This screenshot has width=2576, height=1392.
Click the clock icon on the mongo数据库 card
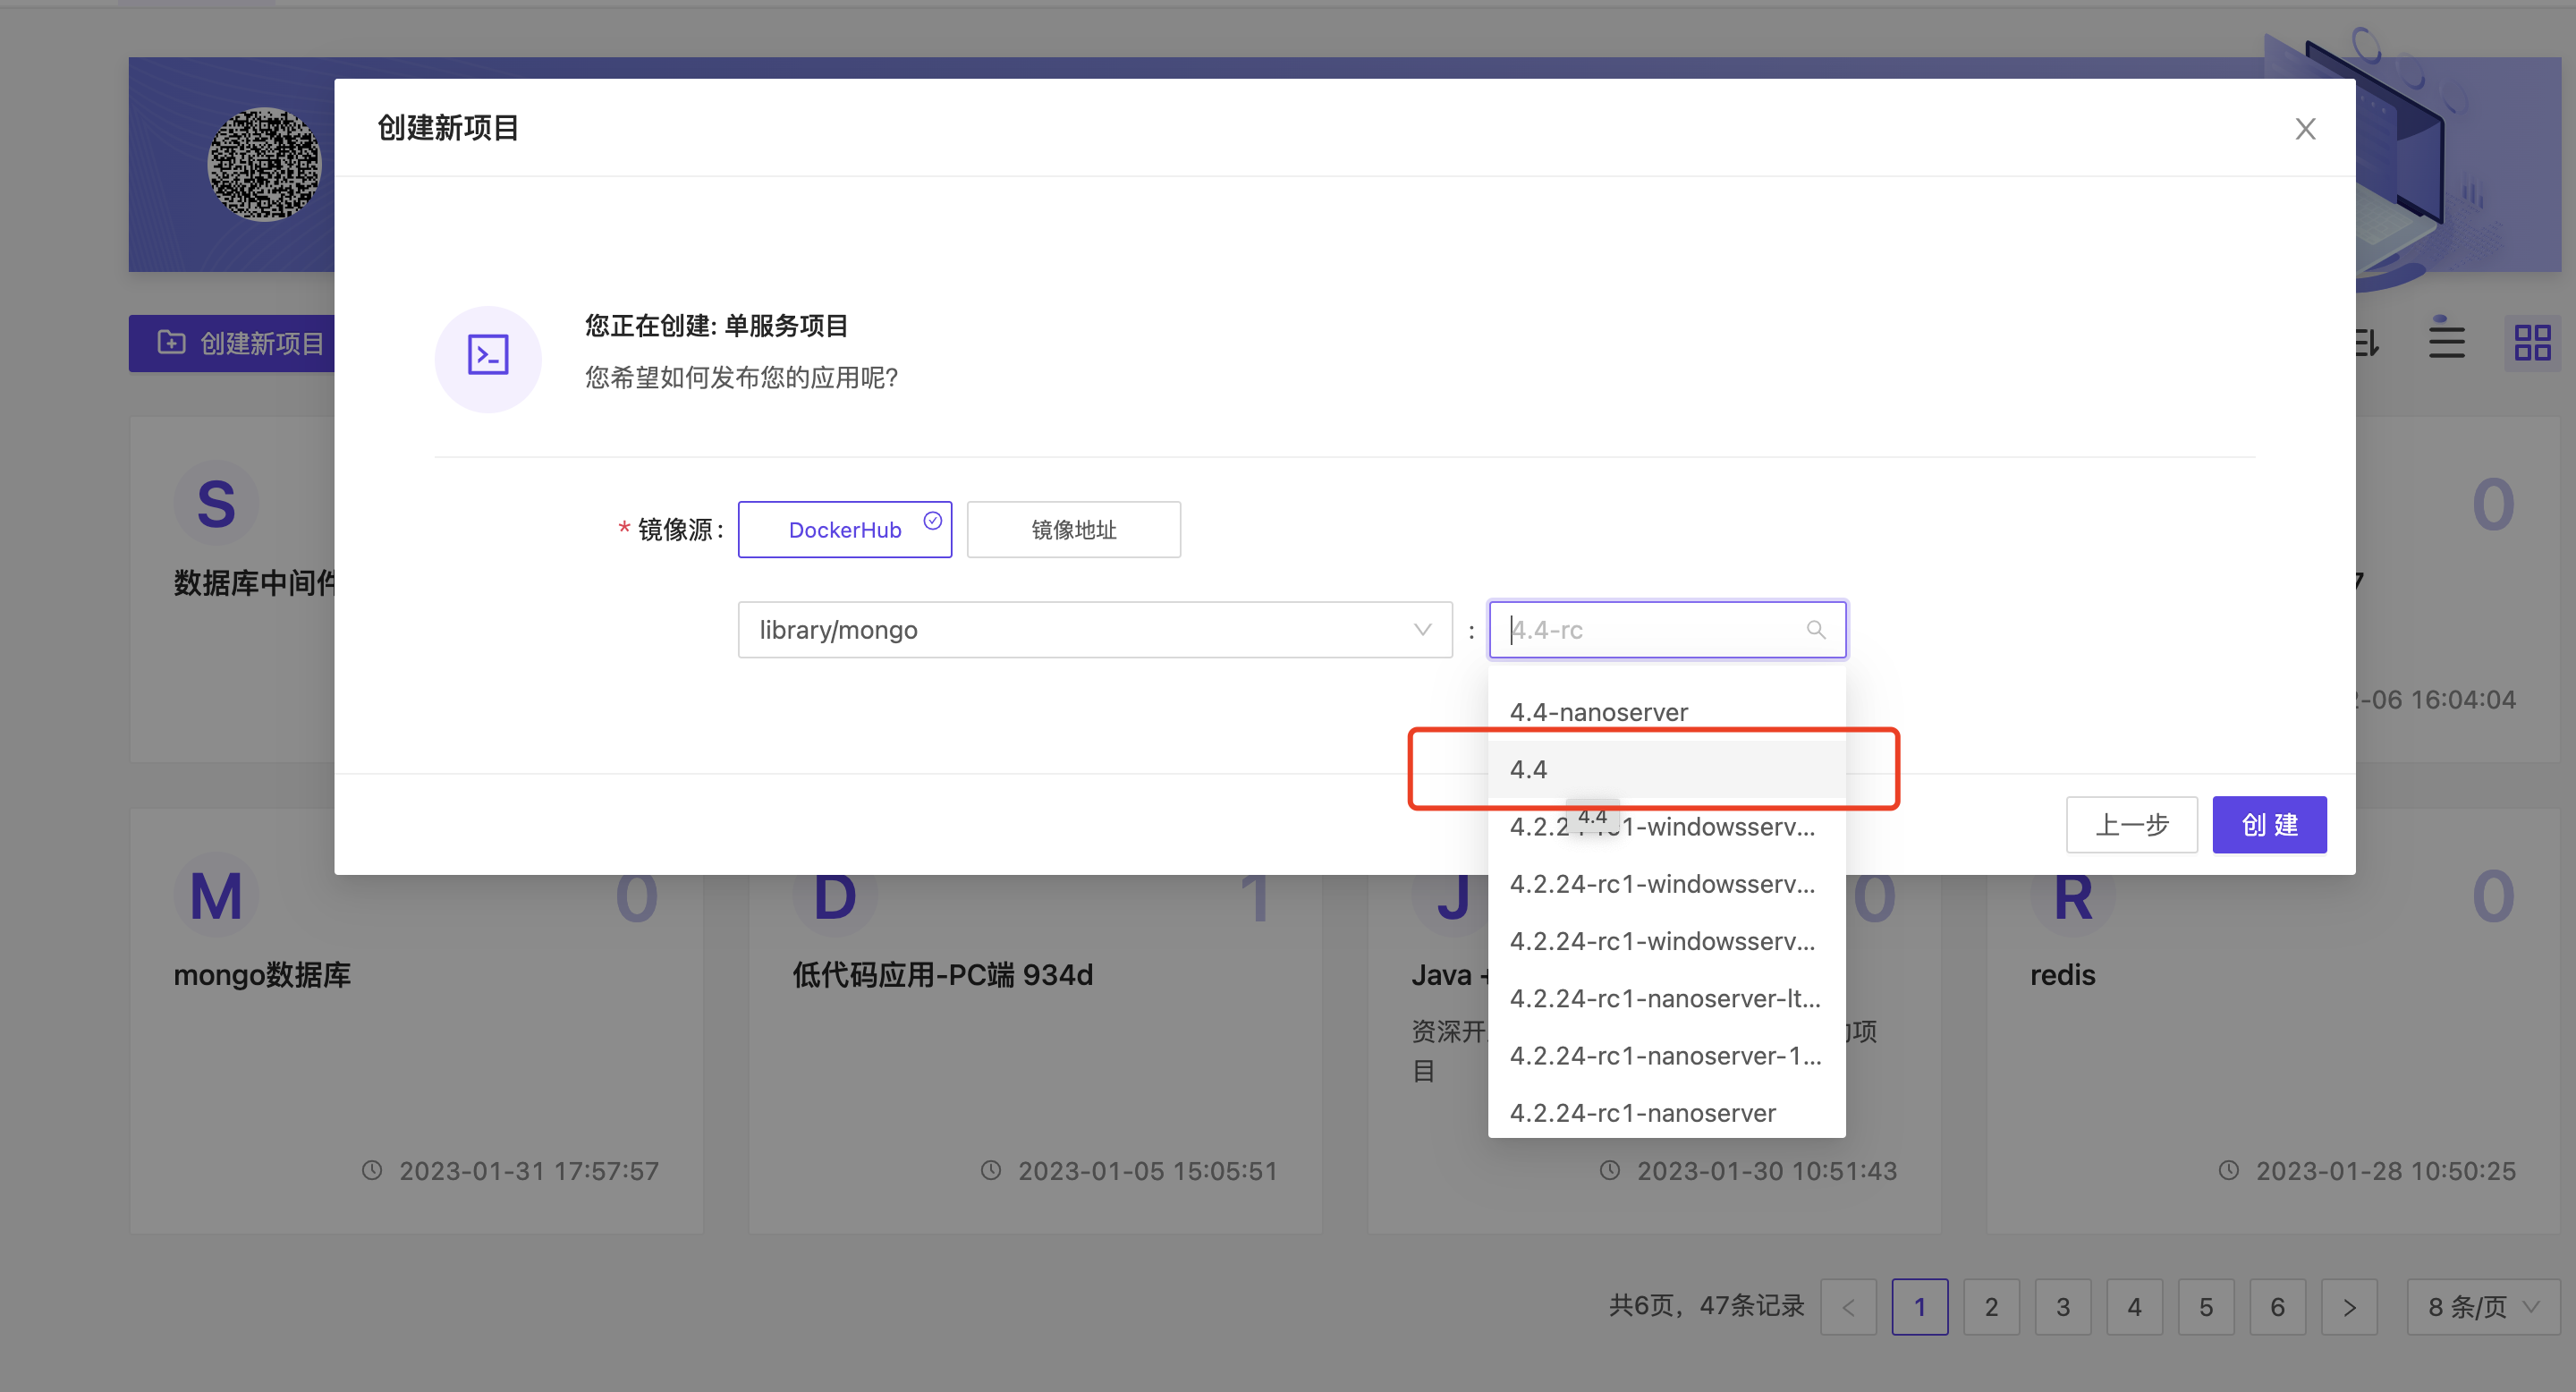(x=374, y=1171)
